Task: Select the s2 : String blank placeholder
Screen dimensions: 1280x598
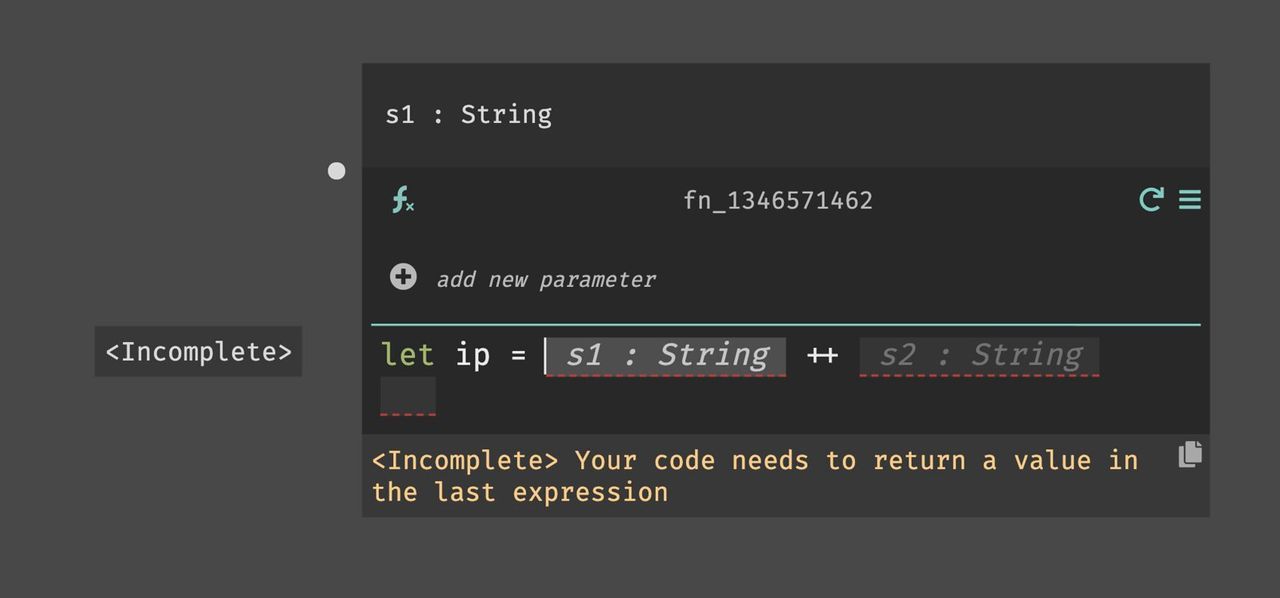Action: 978,356
